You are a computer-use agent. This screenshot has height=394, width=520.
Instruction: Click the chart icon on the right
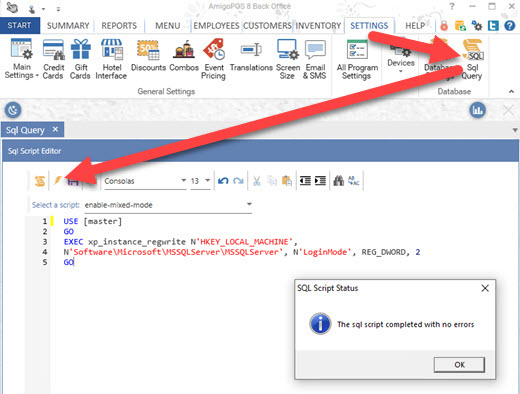[477, 110]
